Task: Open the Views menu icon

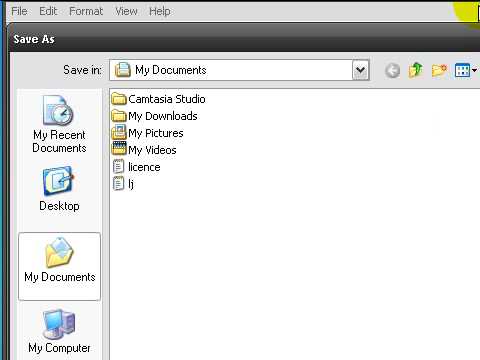Action: click(466, 70)
